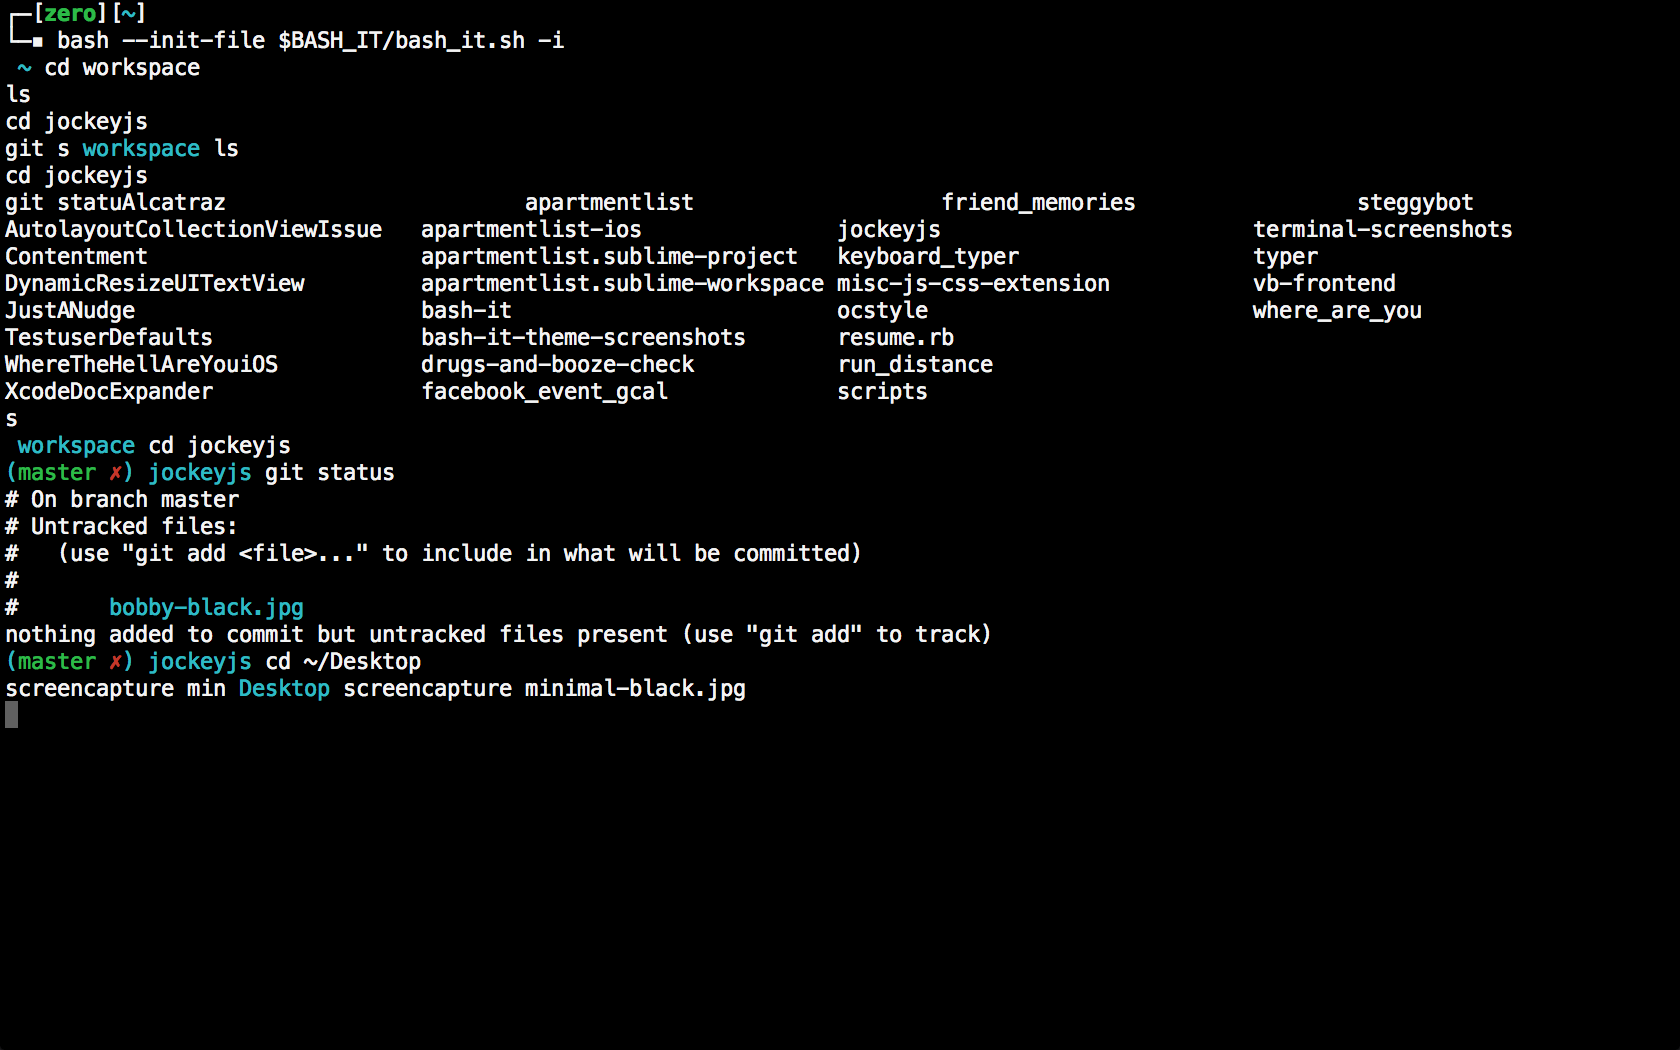The height and width of the screenshot is (1050, 1680).
Task: Click 'XcodeDocExpander' in the directory listing
Action: [109, 391]
